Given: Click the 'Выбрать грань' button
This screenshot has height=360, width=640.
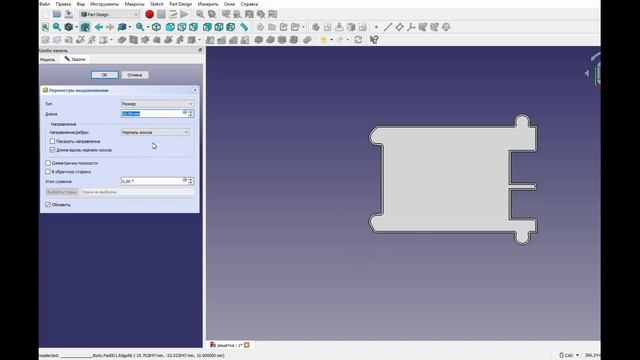Looking at the screenshot, I should pos(62,192).
